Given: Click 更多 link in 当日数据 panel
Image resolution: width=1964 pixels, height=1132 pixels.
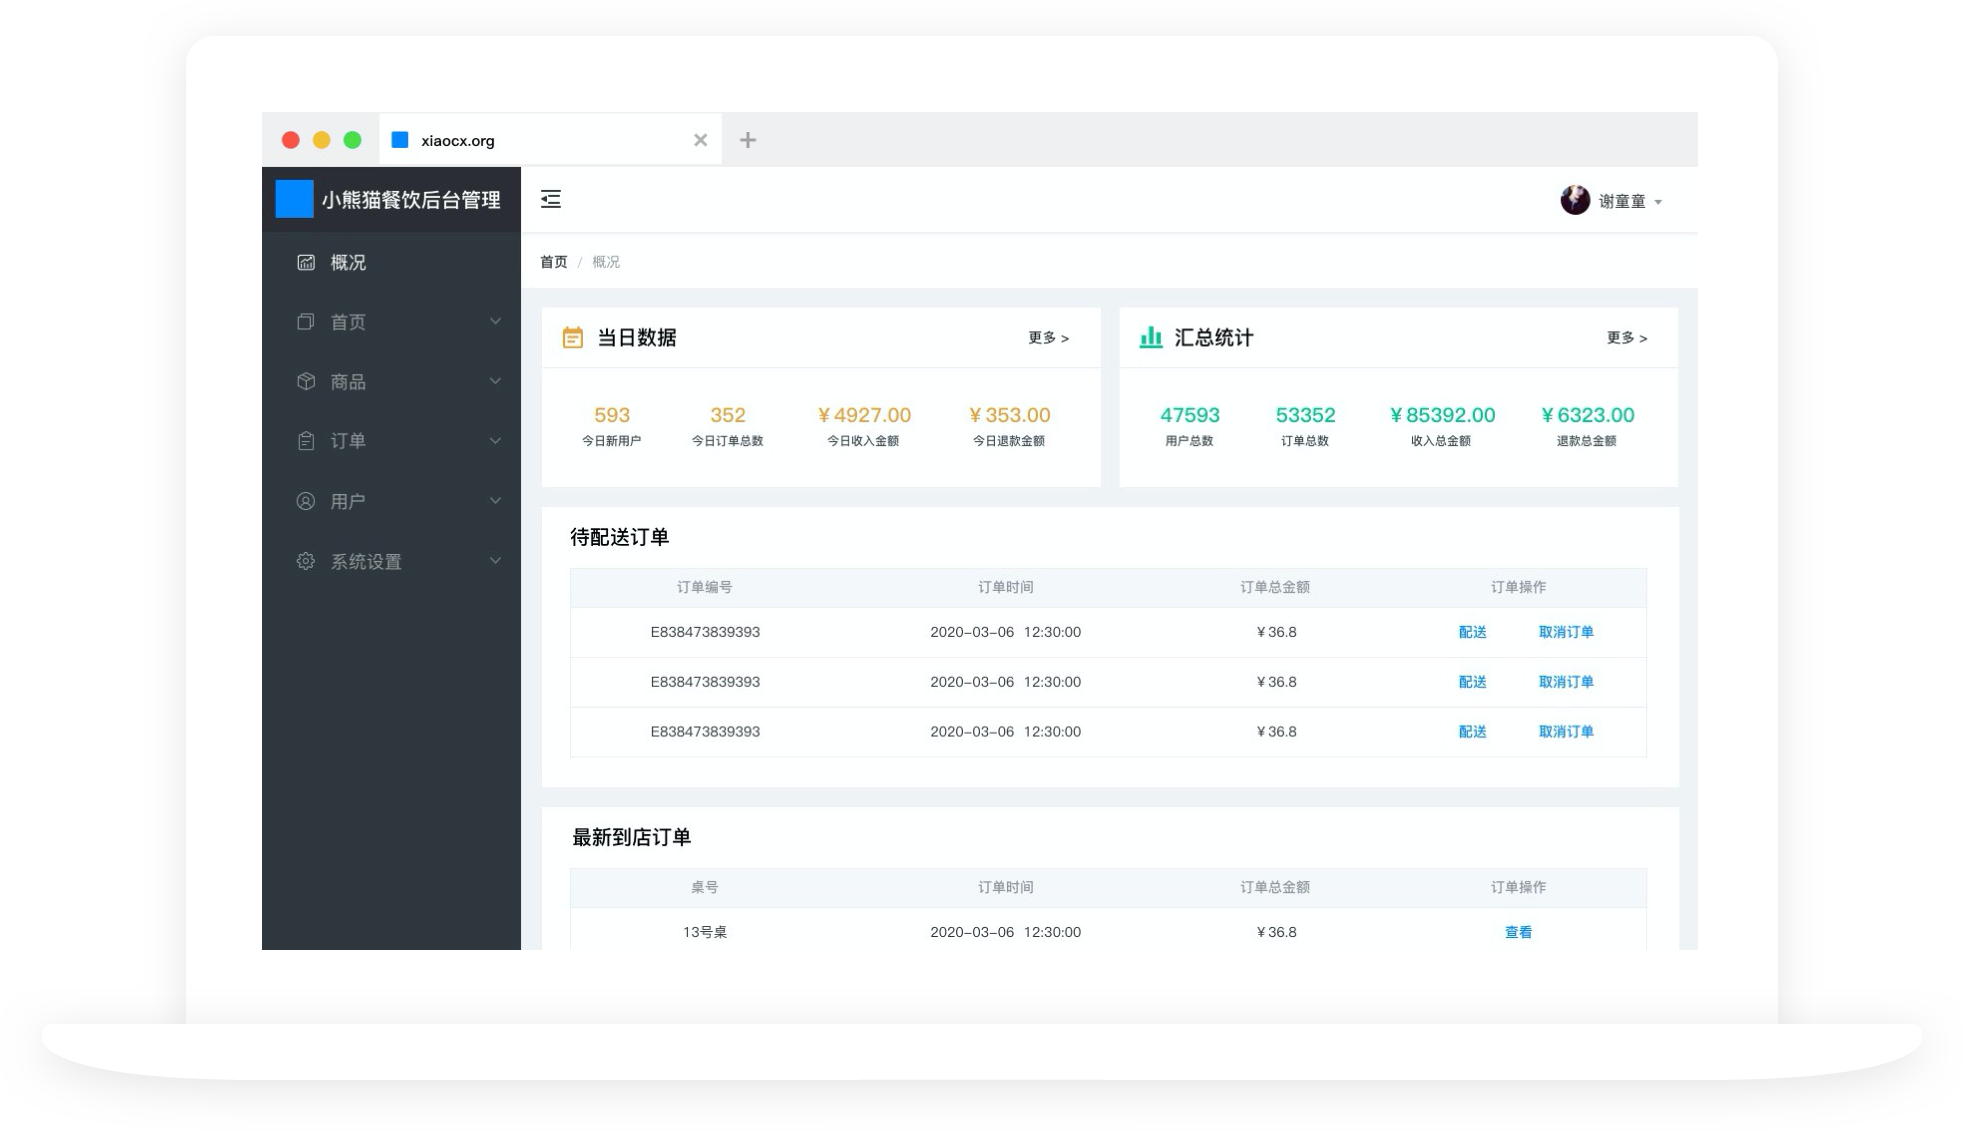Looking at the screenshot, I should point(1048,338).
